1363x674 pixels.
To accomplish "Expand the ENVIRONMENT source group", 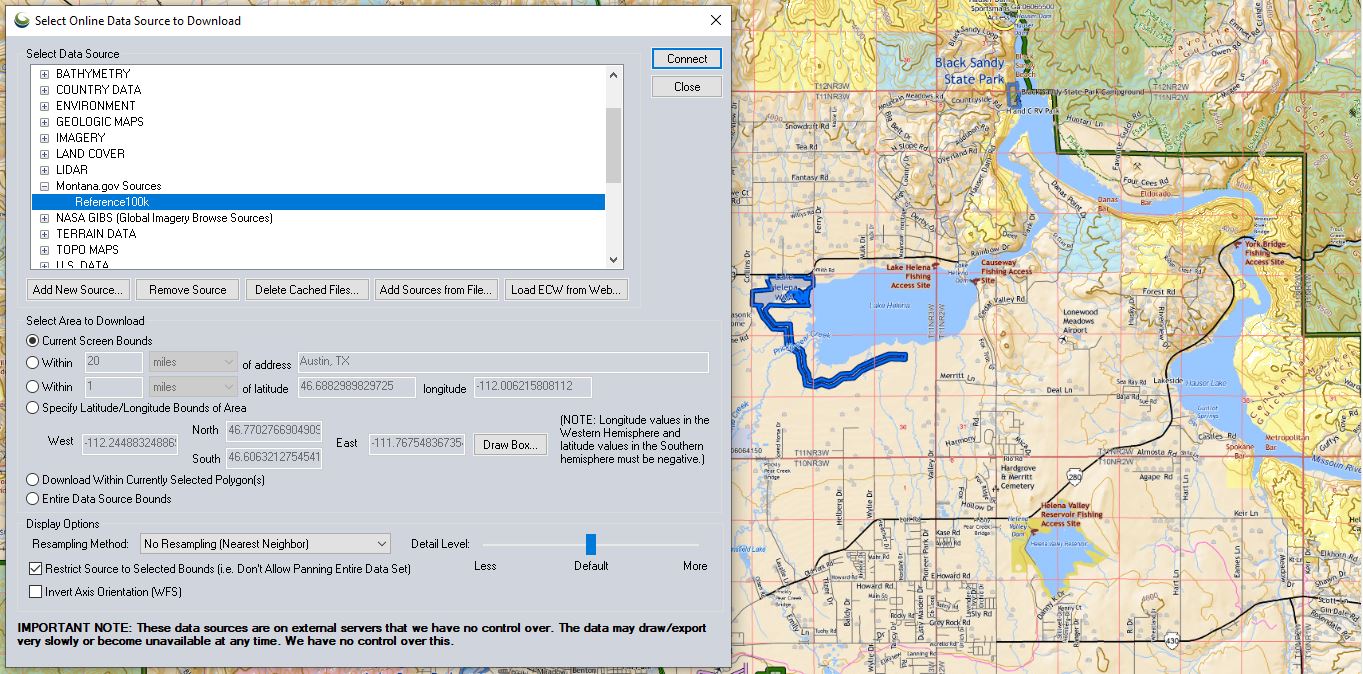I will 44,106.
